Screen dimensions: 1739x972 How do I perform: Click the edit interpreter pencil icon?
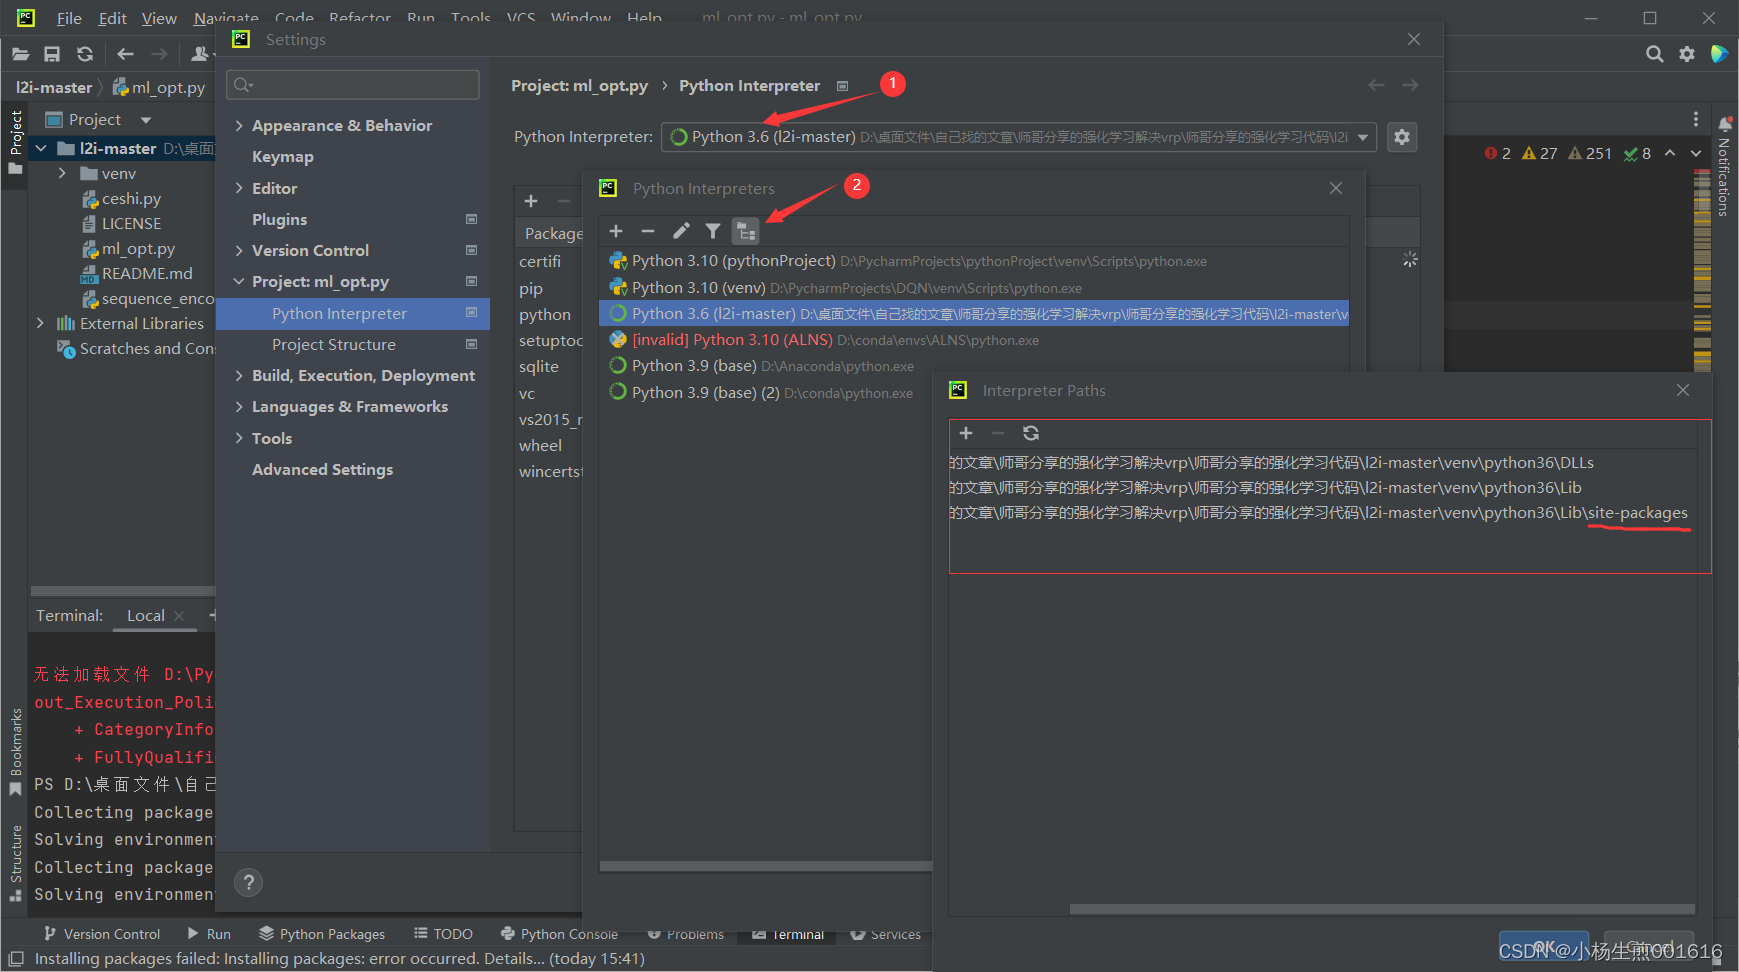(681, 231)
